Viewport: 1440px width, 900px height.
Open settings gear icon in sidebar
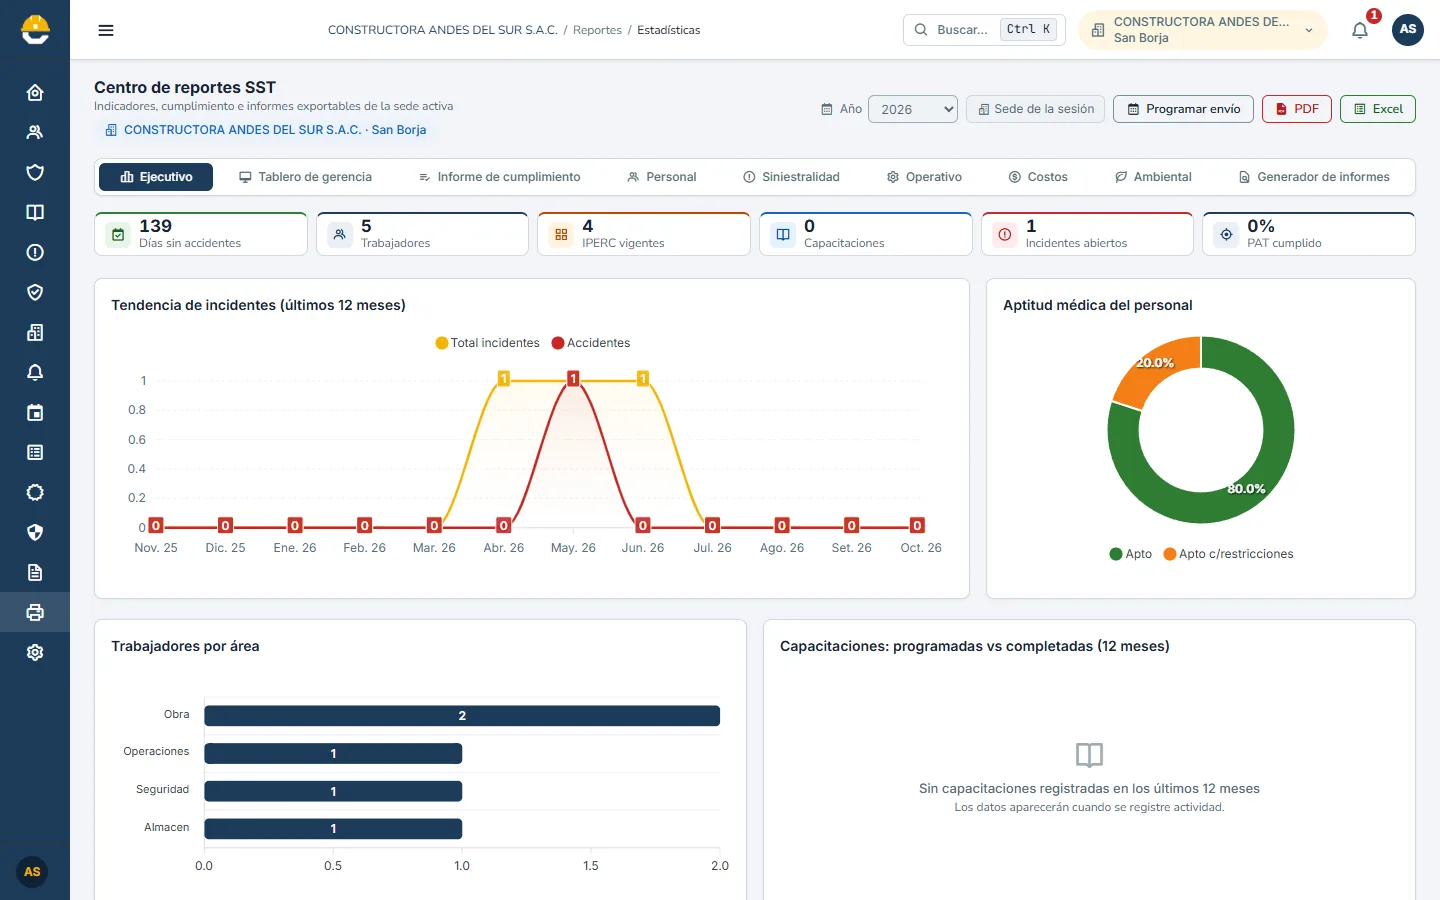[35, 653]
